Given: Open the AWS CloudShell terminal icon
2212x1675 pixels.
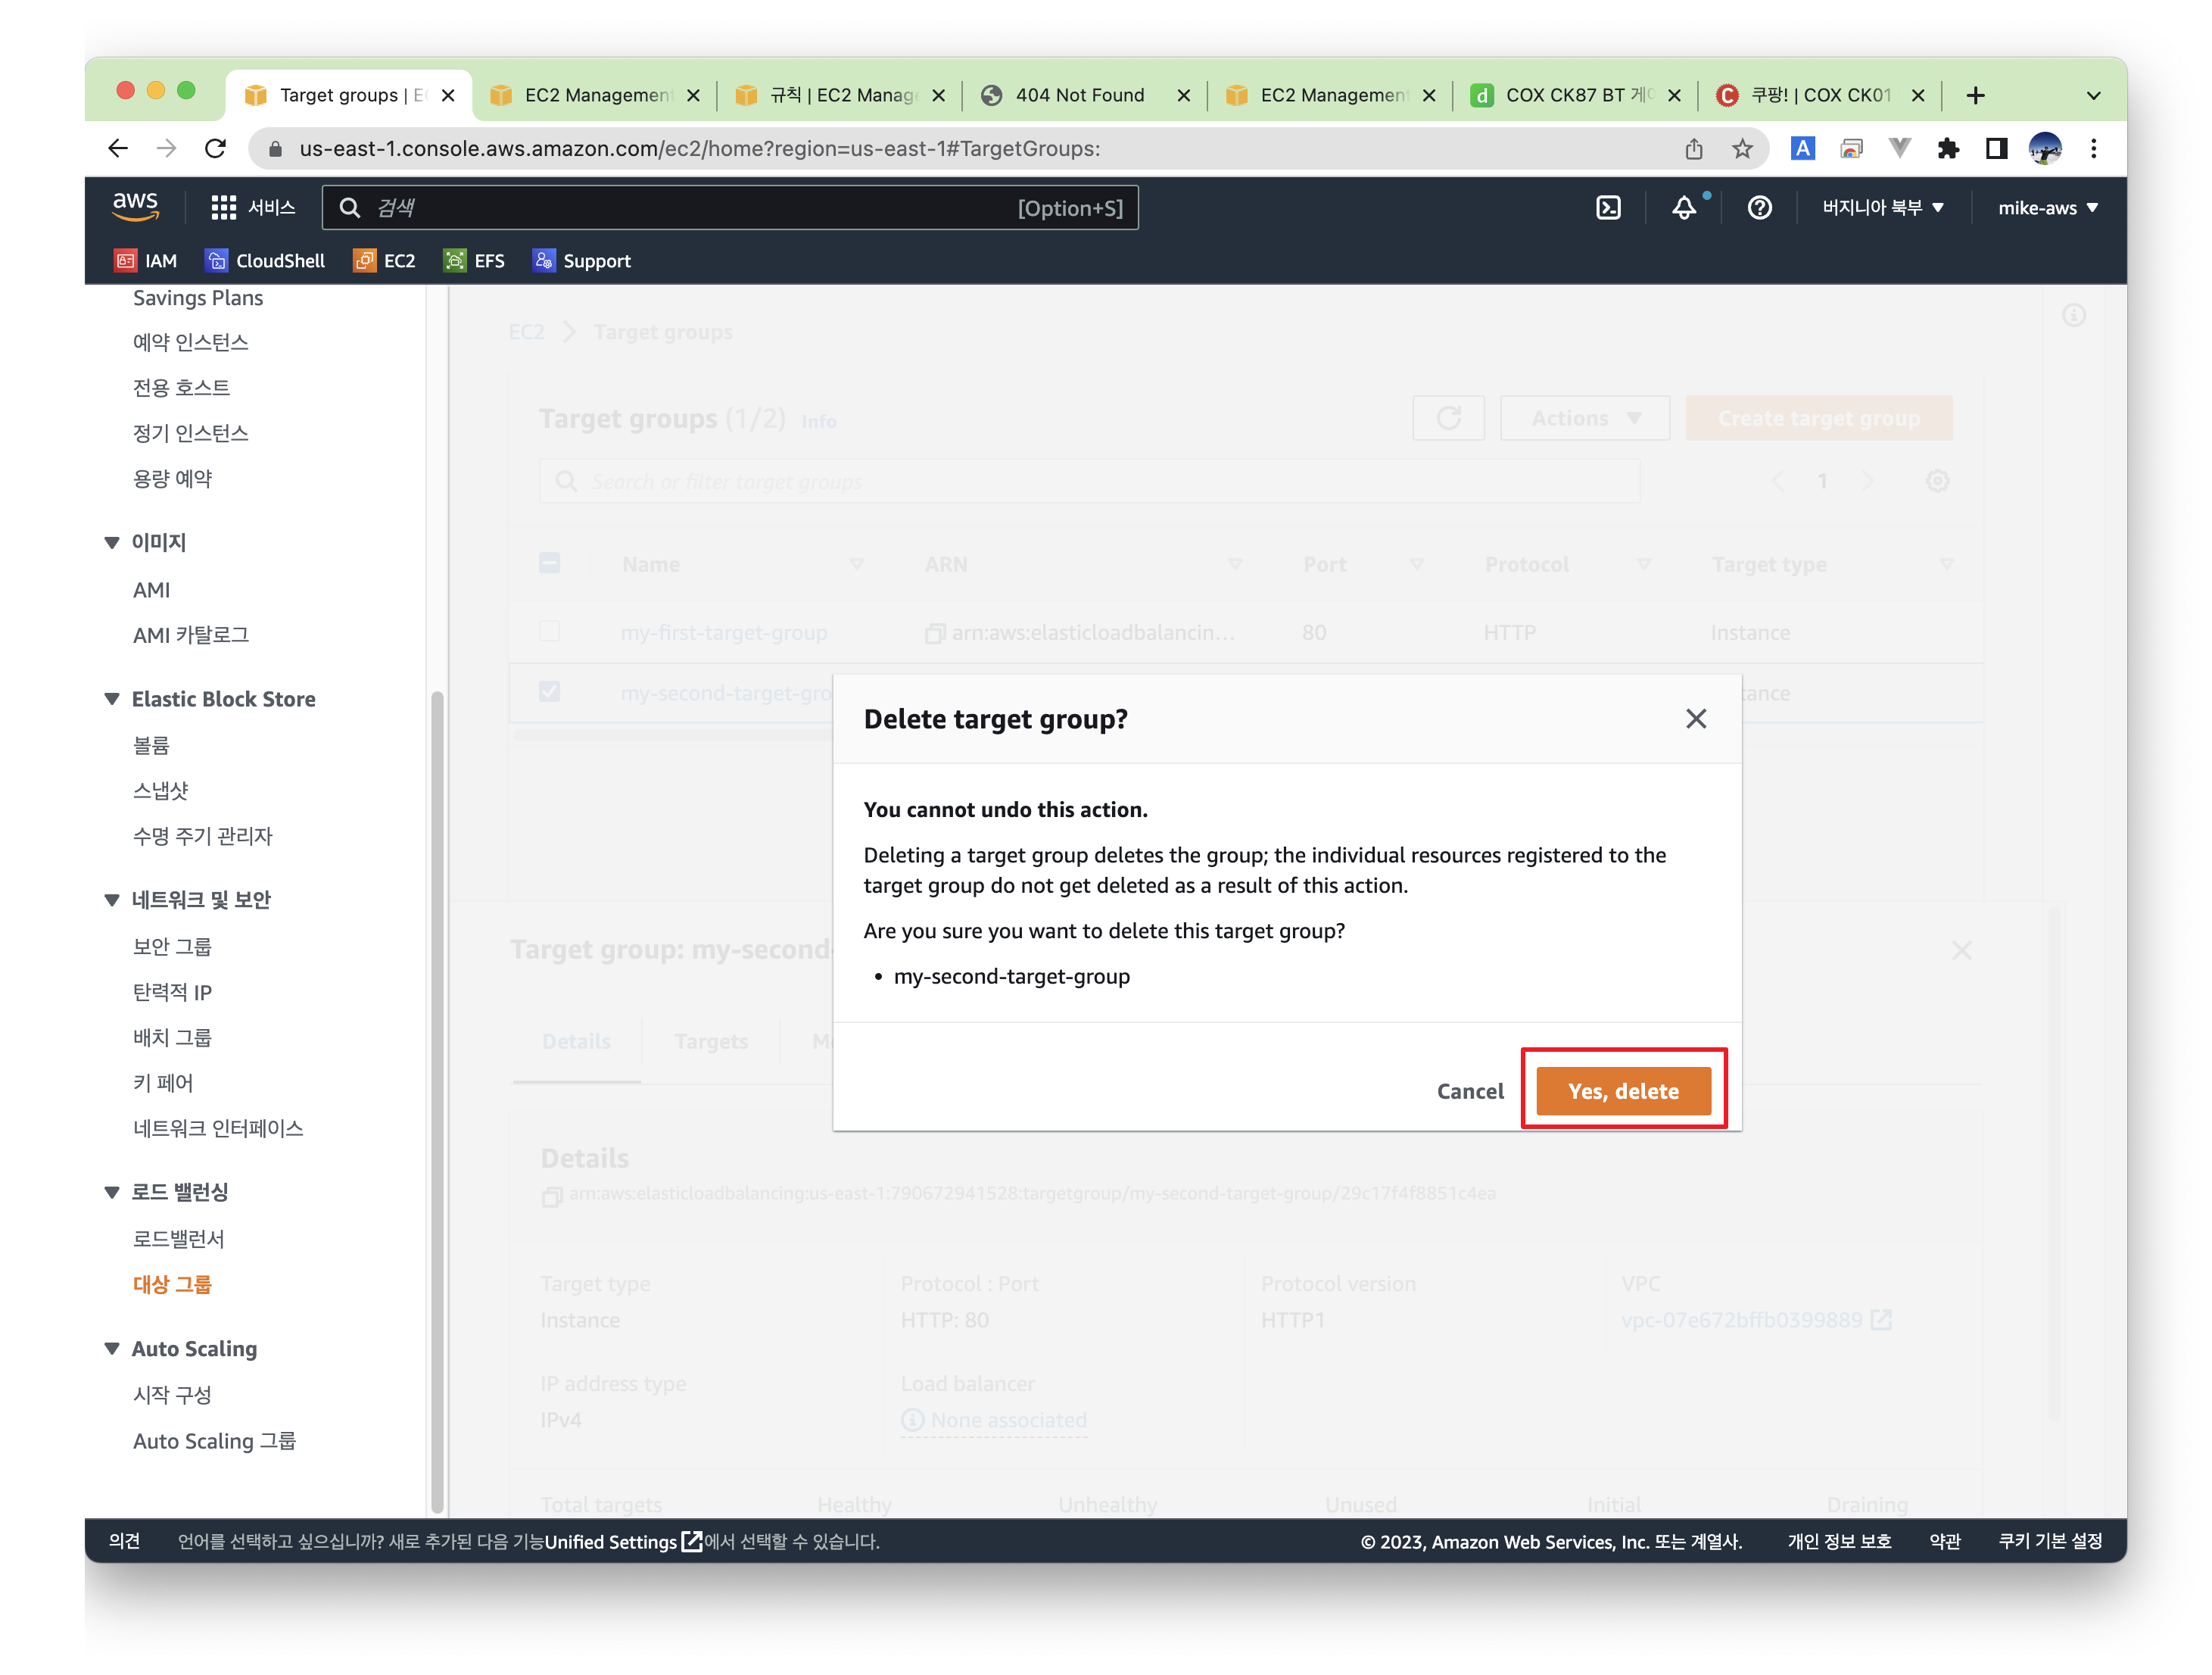Looking at the screenshot, I should coord(1607,208).
